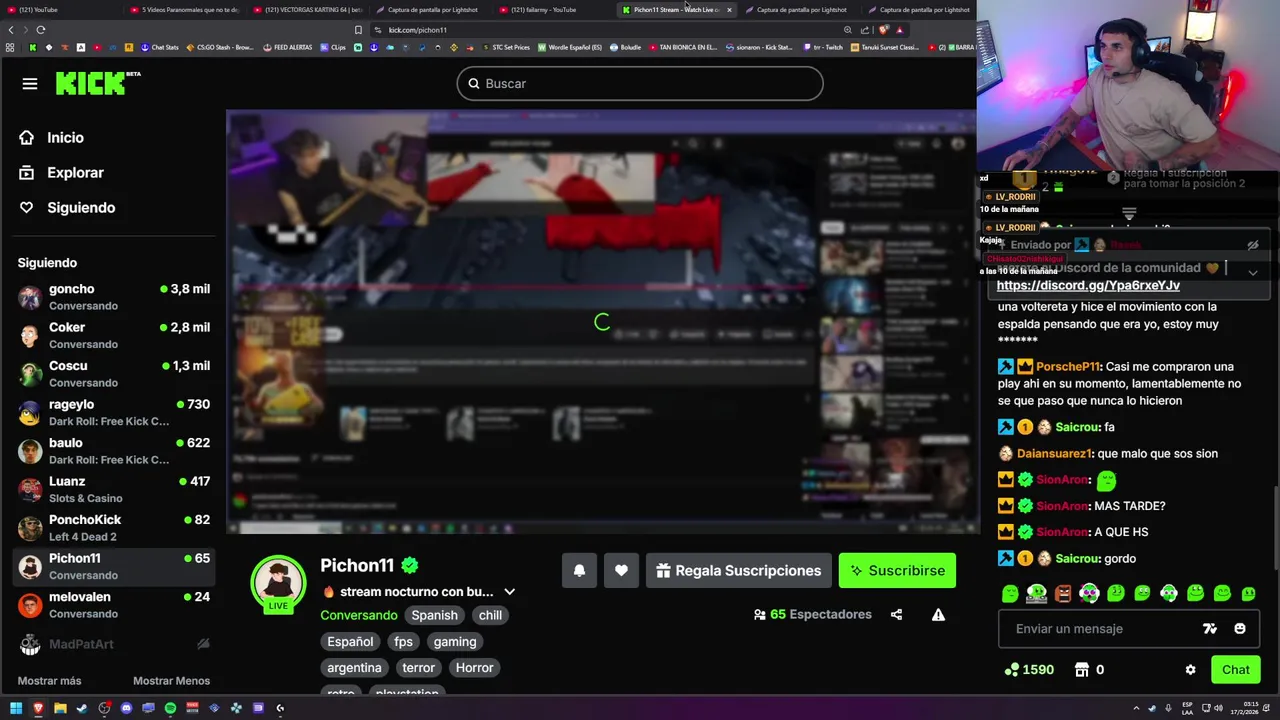Open Explorar in the sidebar
Viewport: 1280px width, 720px height.
pyautogui.click(x=75, y=173)
